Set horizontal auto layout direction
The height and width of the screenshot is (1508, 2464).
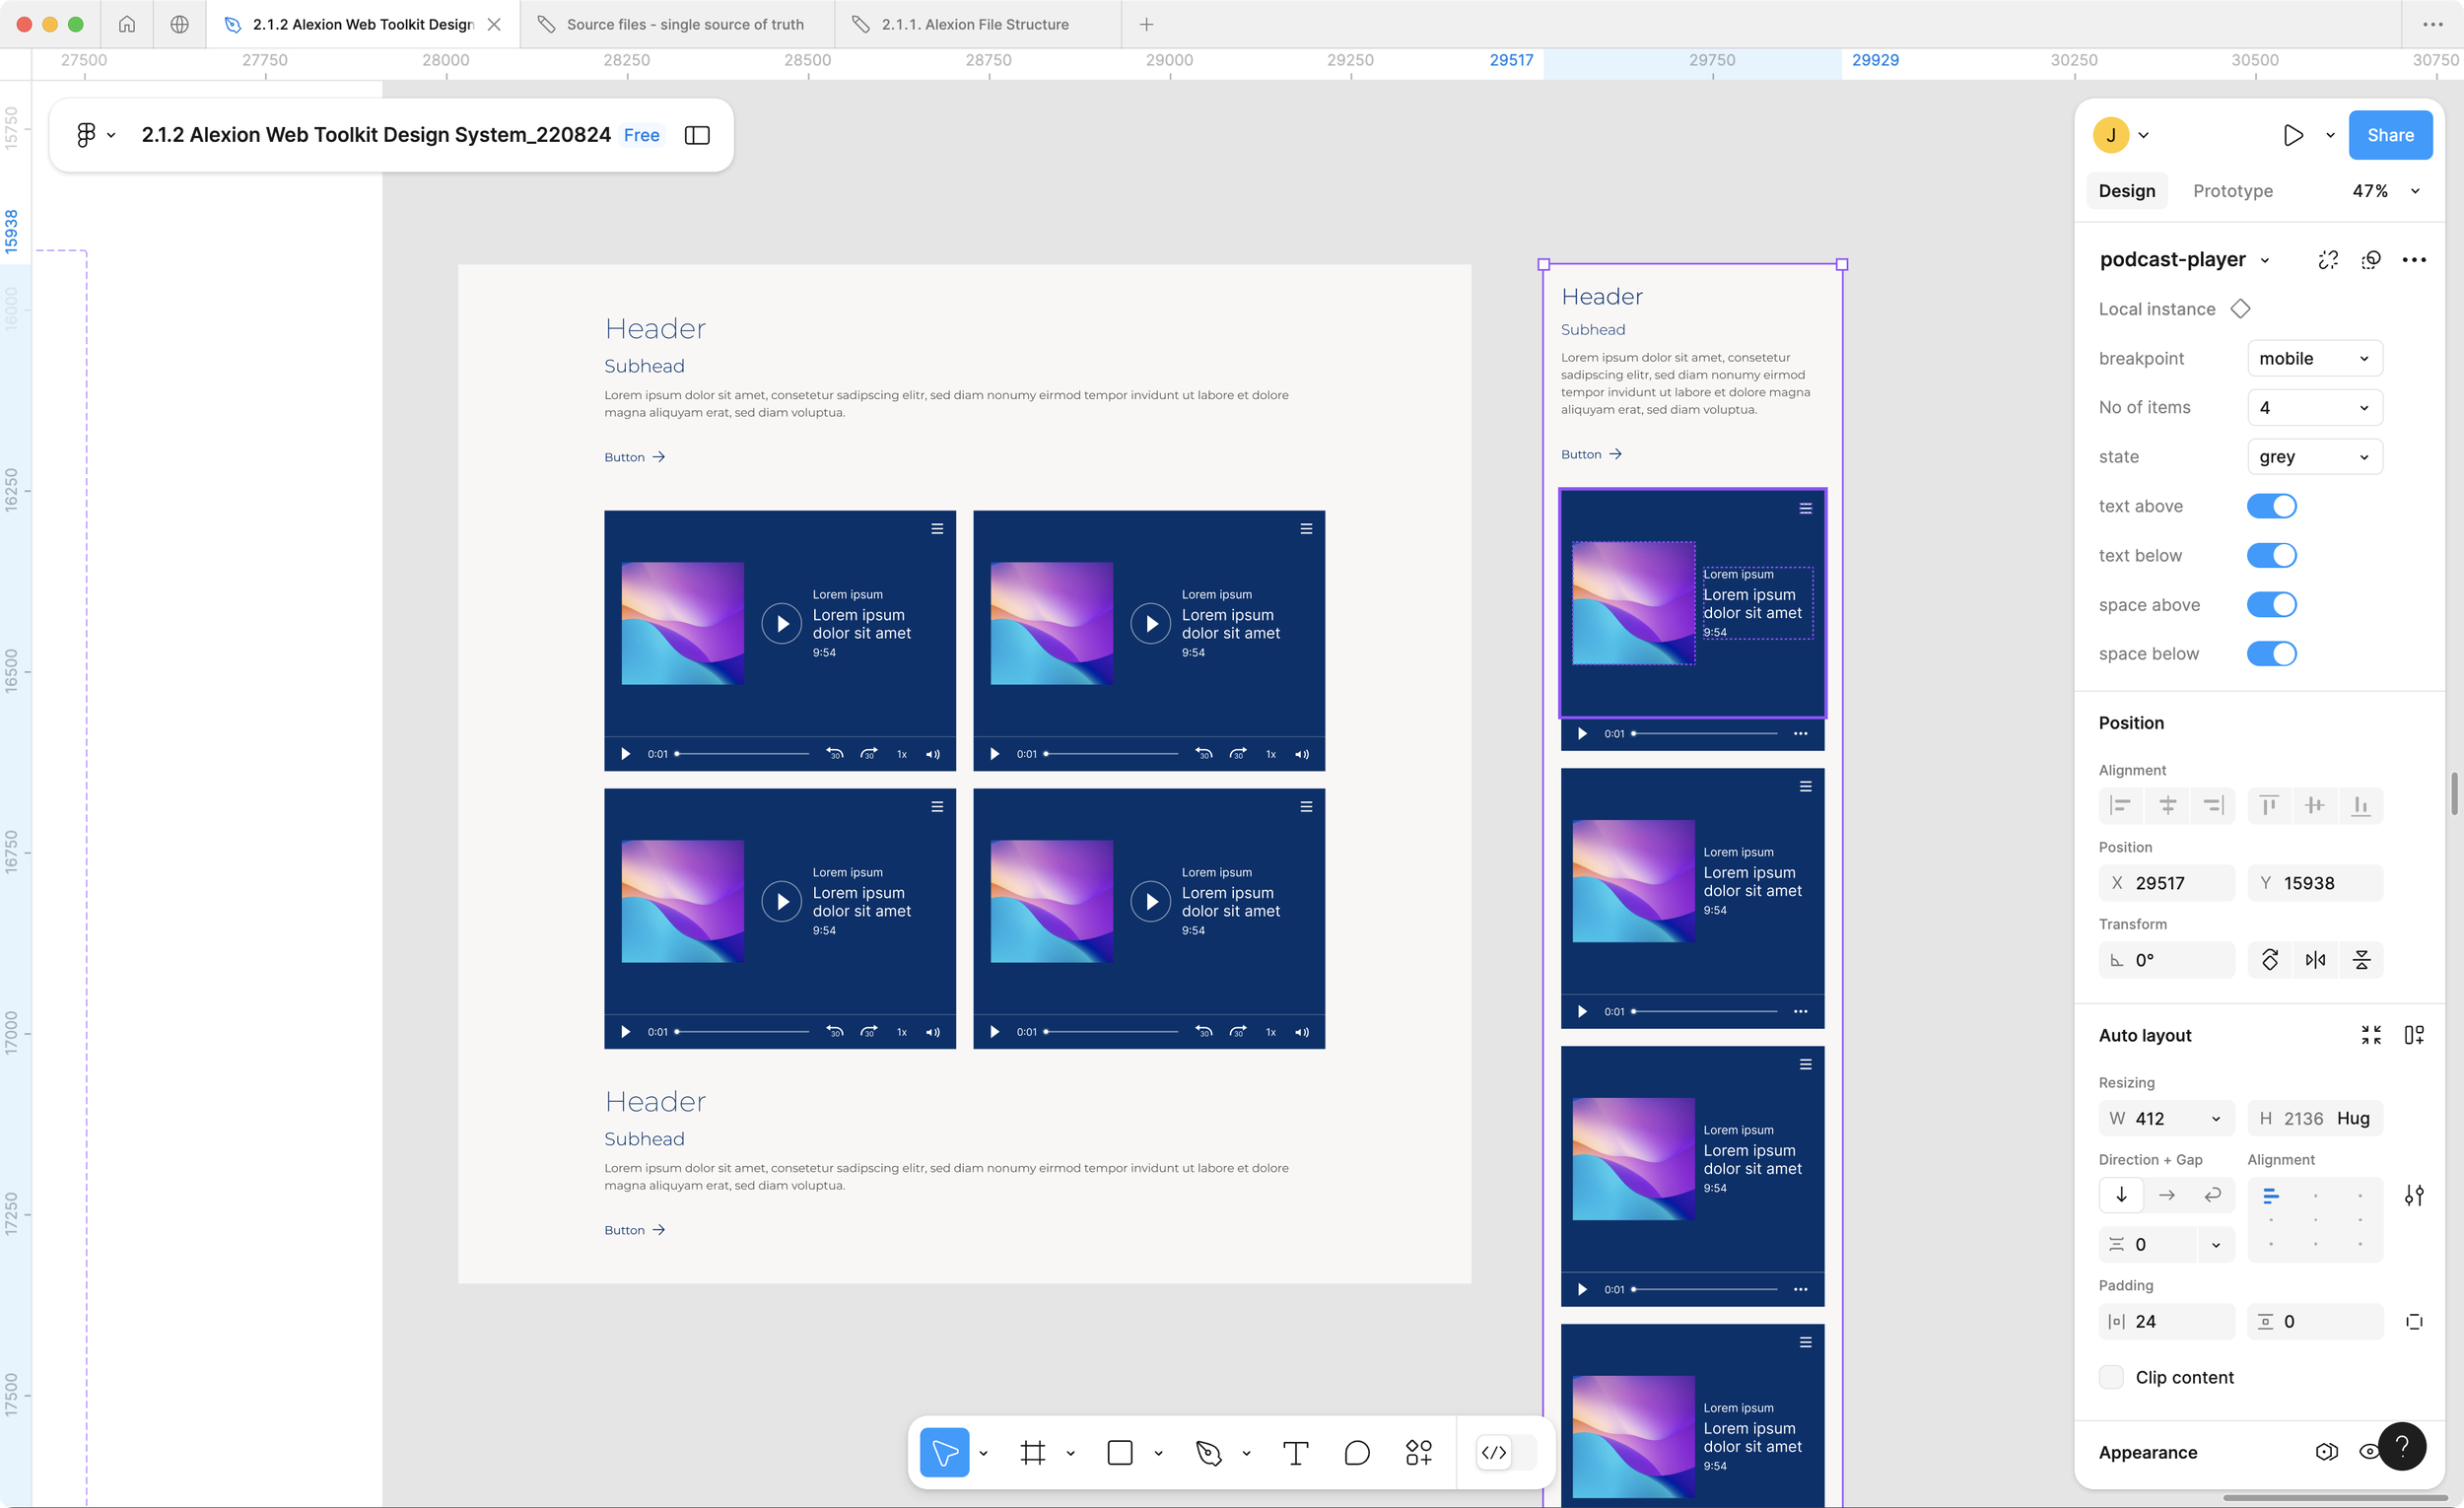(x=2167, y=1195)
